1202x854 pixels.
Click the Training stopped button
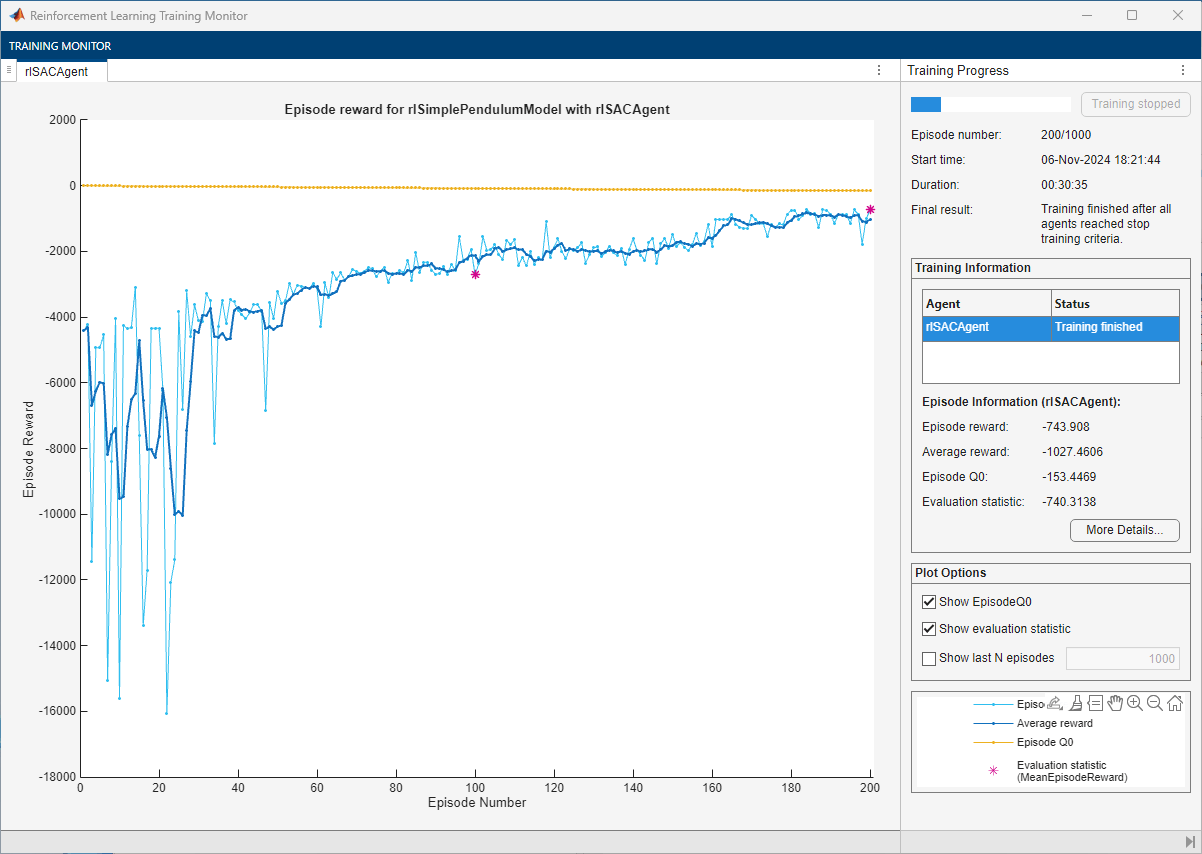[x=1135, y=104]
